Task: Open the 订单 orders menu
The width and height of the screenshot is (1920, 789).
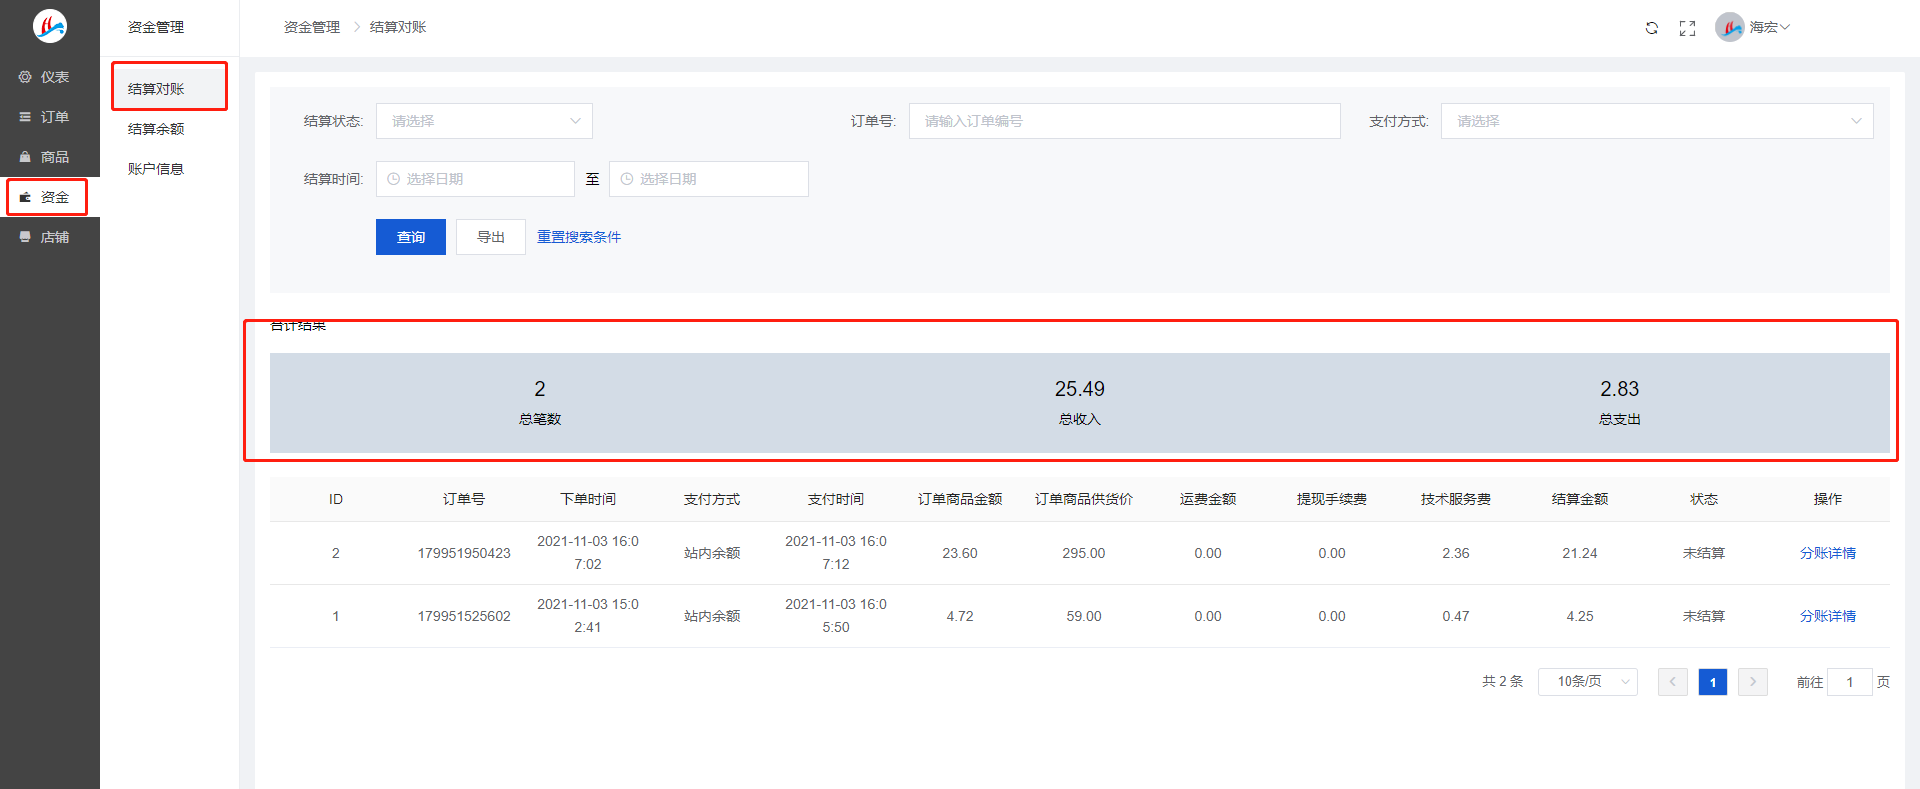Action: [50, 117]
